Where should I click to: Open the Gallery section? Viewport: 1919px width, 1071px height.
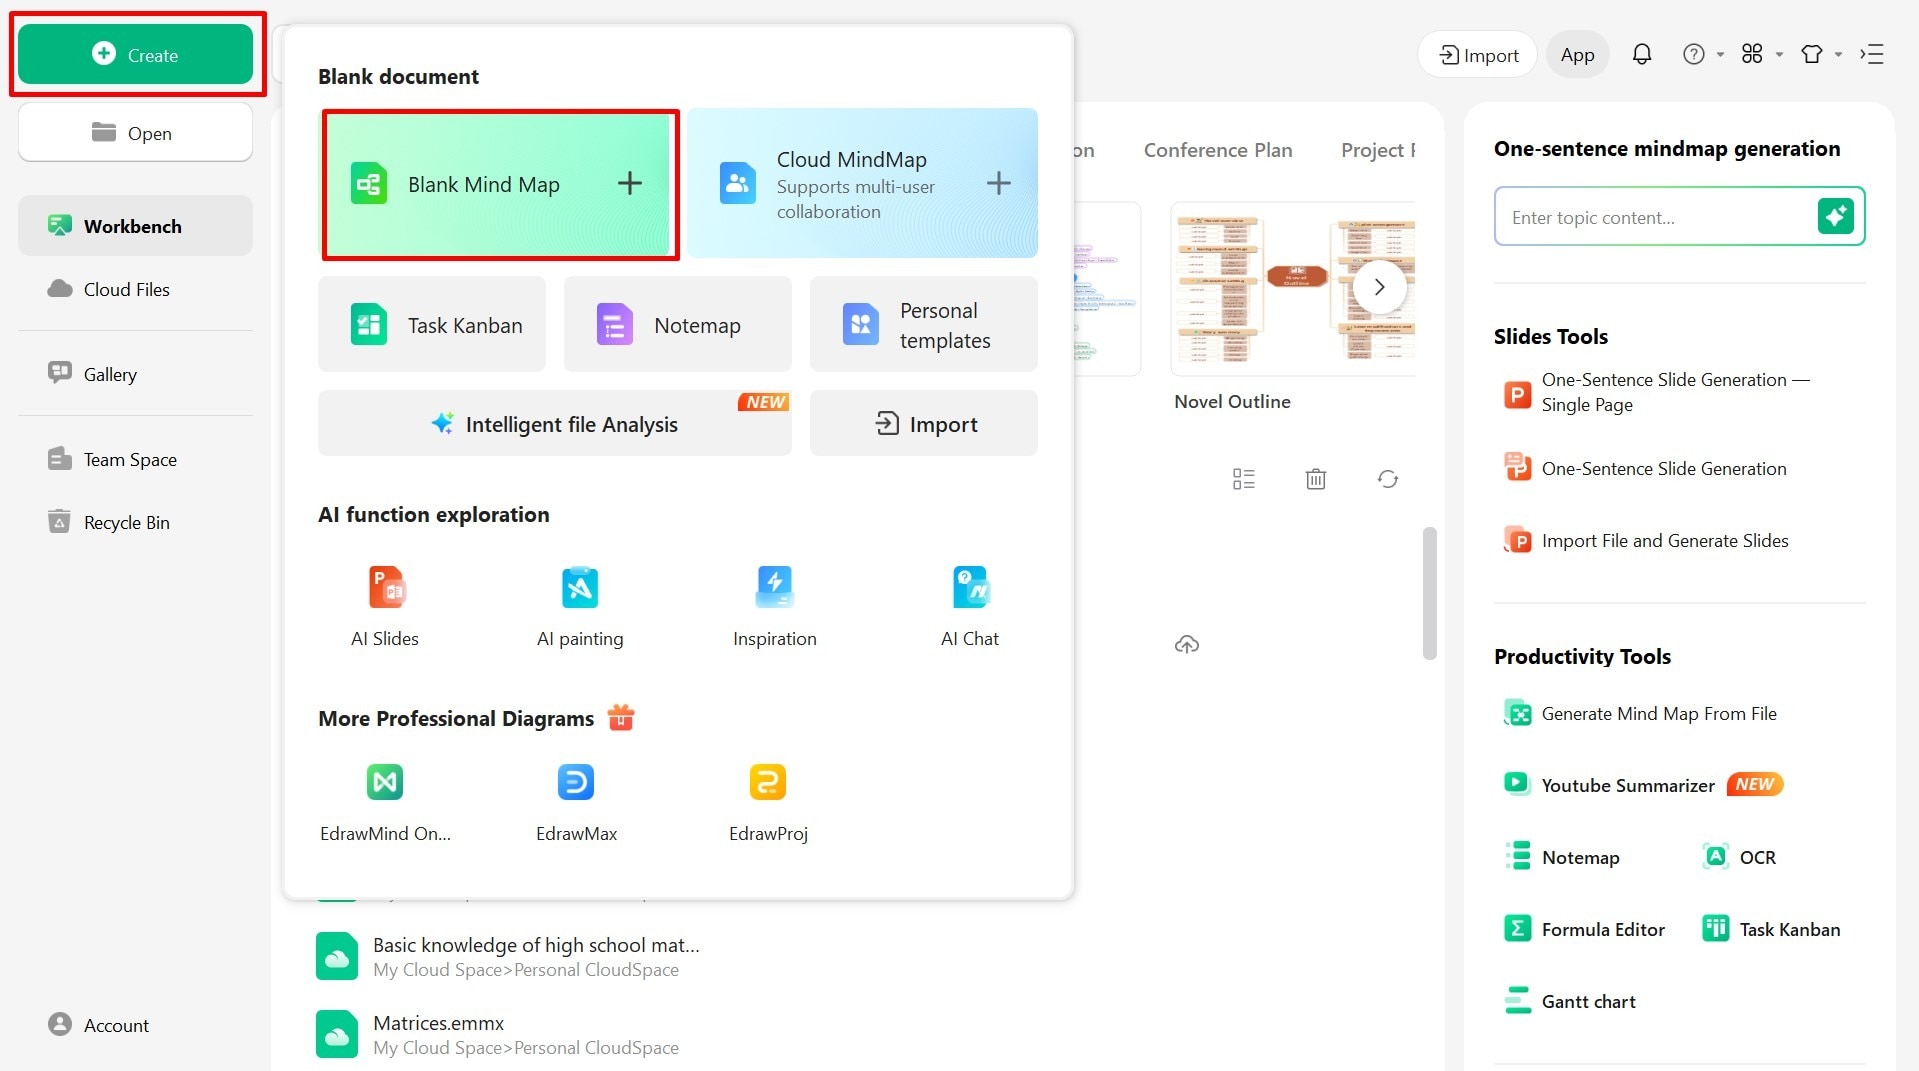pos(135,374)
